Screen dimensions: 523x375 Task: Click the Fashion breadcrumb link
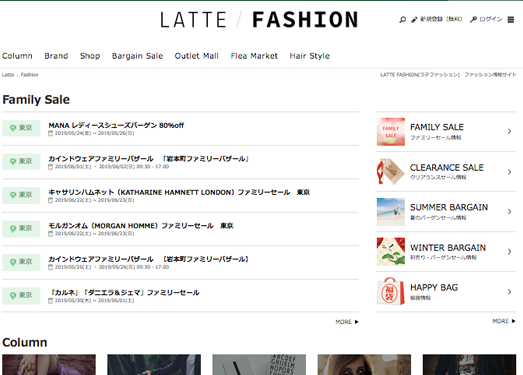29,75
